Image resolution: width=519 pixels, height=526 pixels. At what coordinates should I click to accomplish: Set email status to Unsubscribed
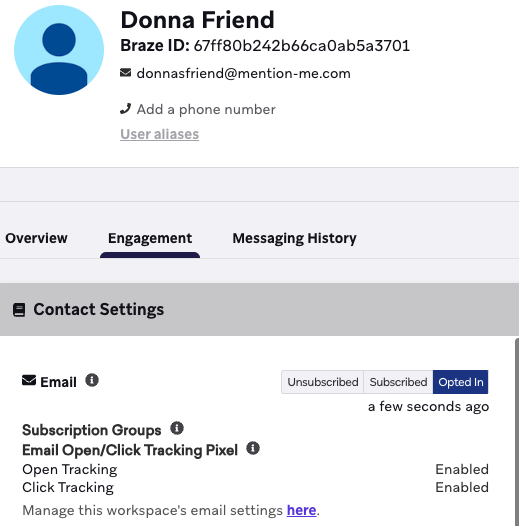coord(323,382)
